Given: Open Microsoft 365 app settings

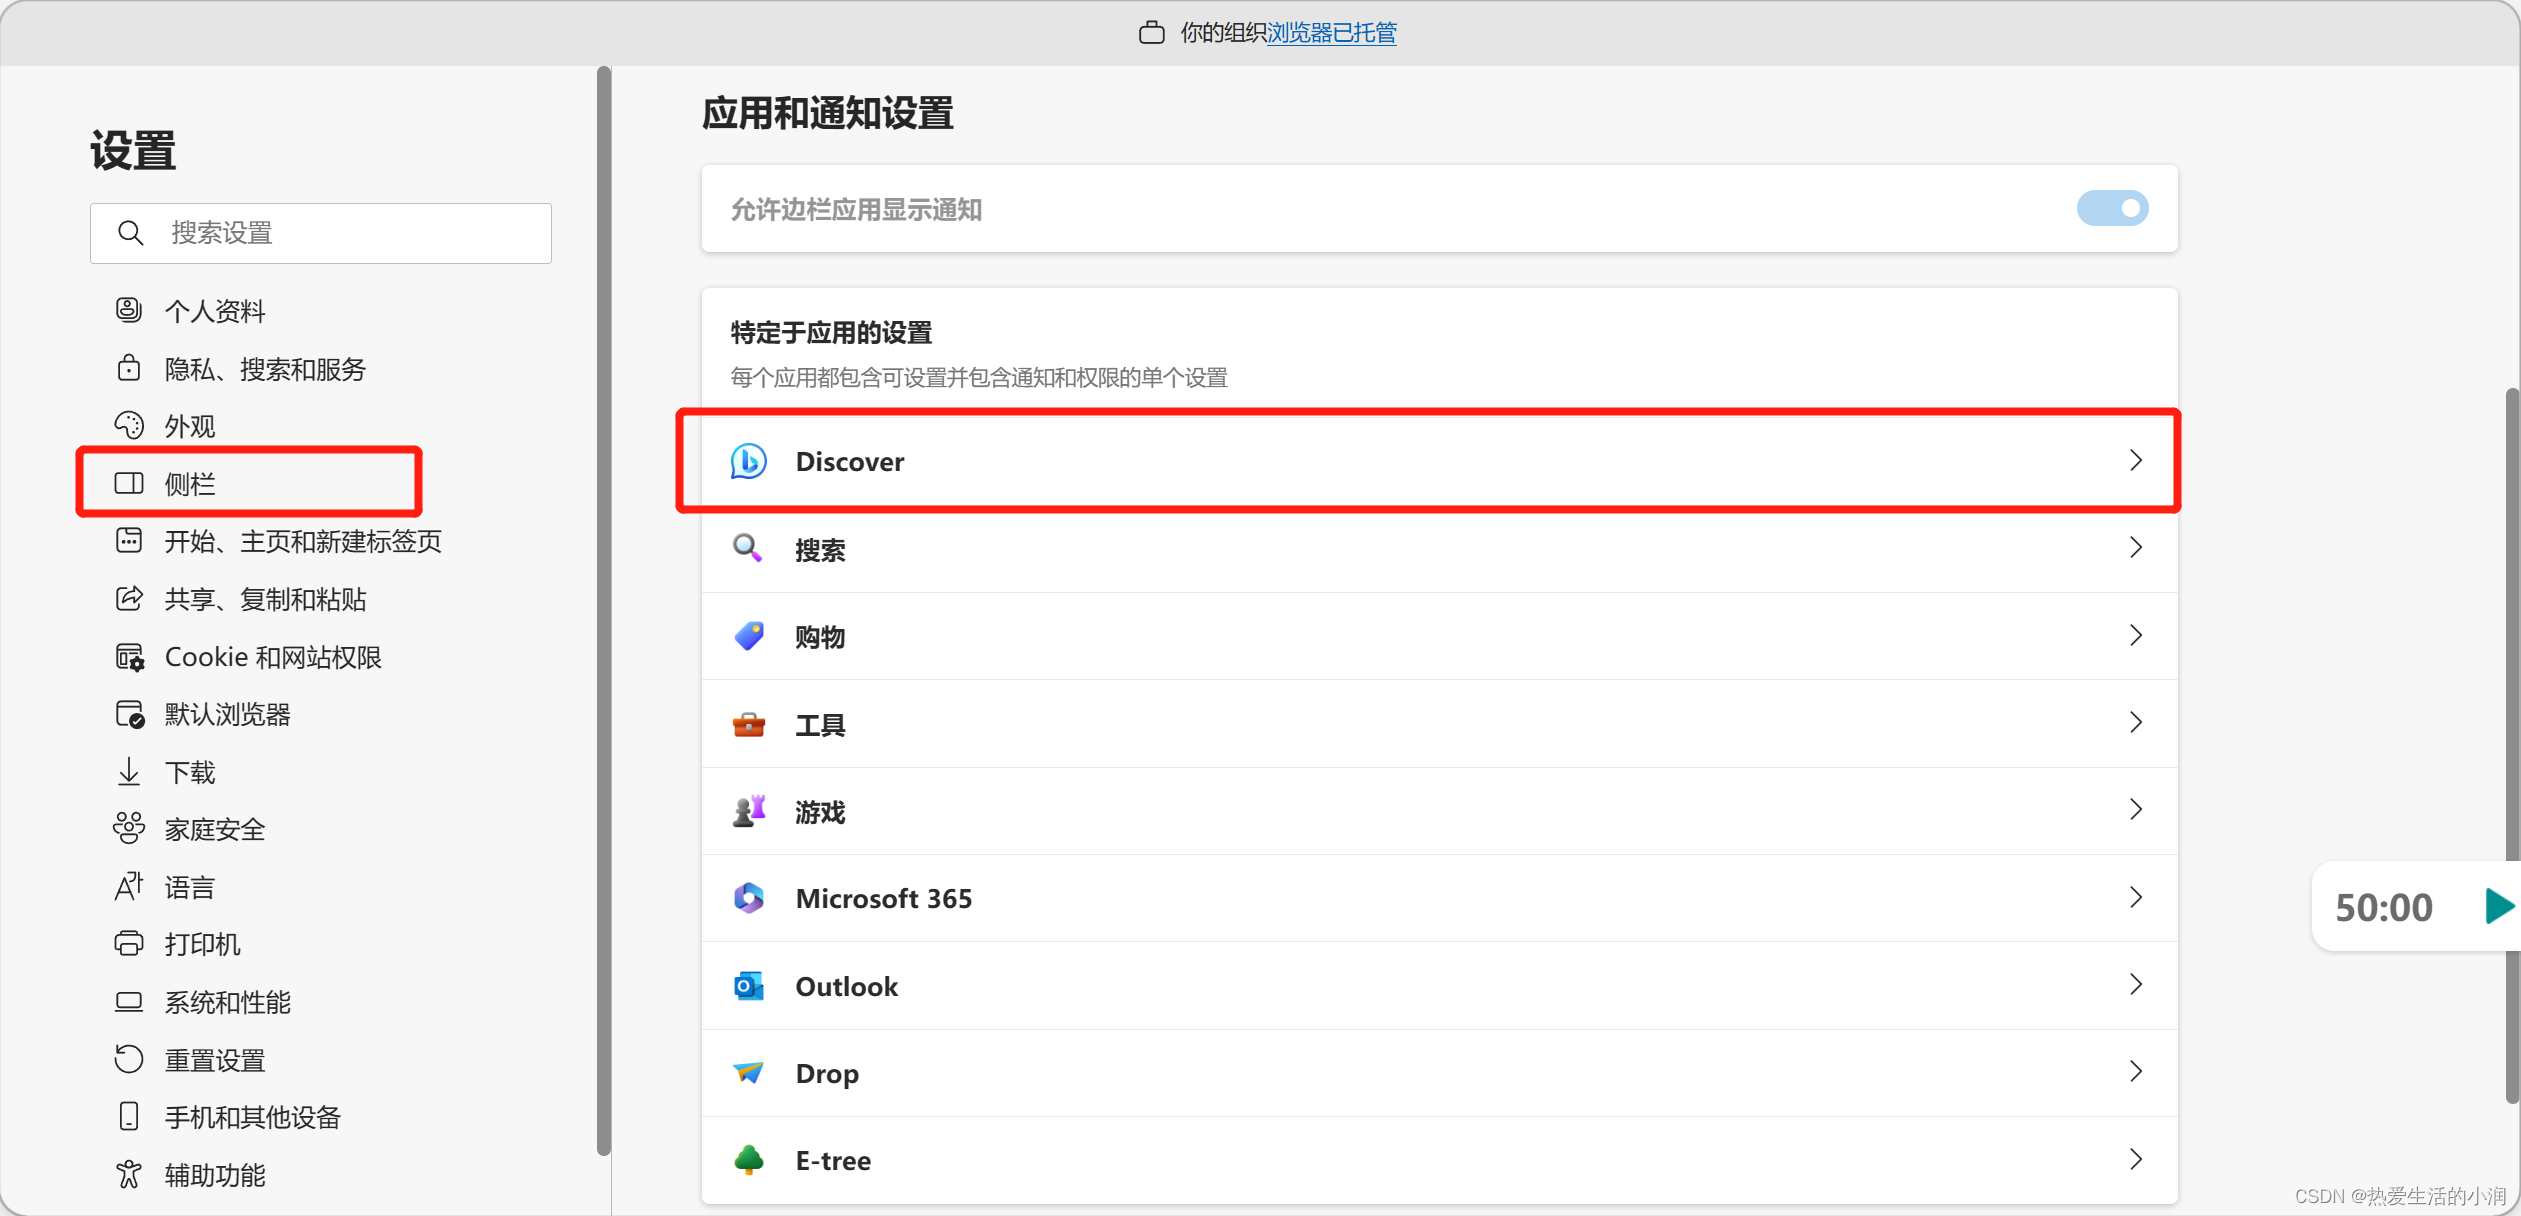Looking at the screenshot, I should [x=1439, y=898].
